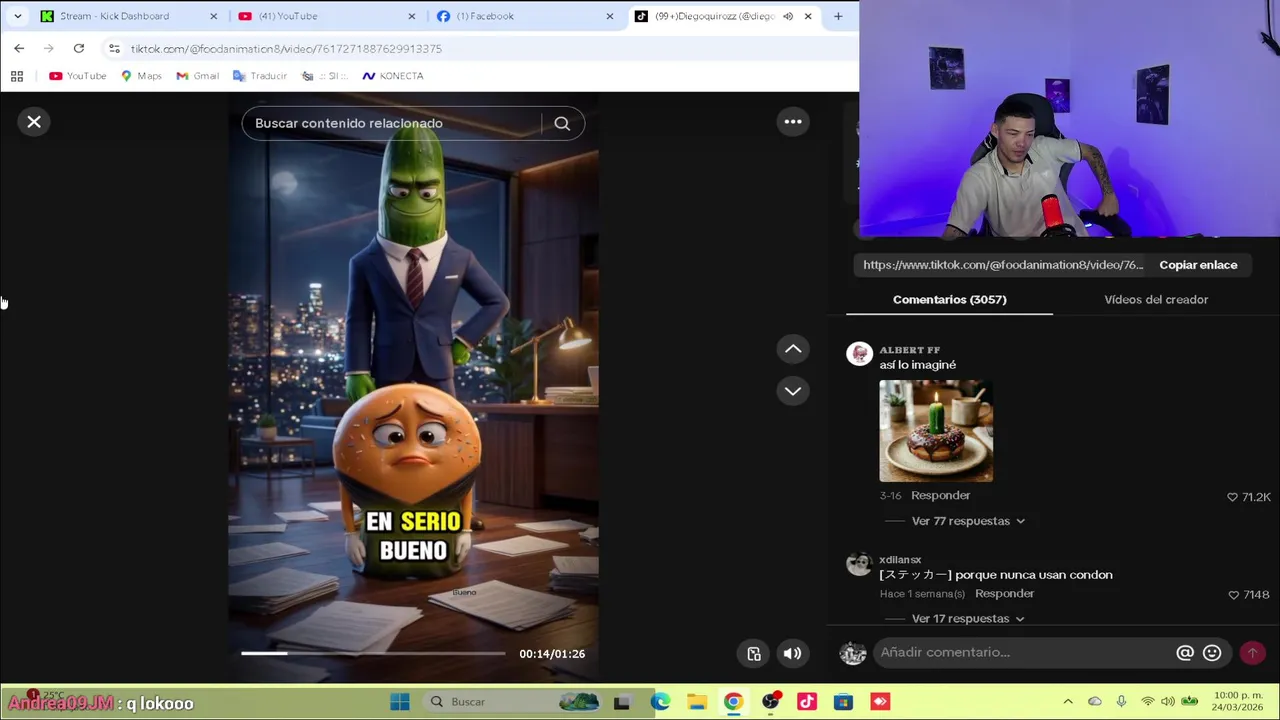Switch to 'Comentarios (3057)' tab
Viewport: 1280px width, 720px height.
point(949,300)
